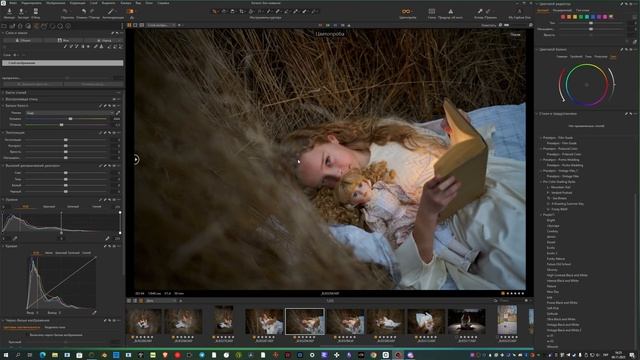The height and width of the screenshot is (360, 640).
Task: Open Windows Start menu
Action: click(x=5, y=355)
